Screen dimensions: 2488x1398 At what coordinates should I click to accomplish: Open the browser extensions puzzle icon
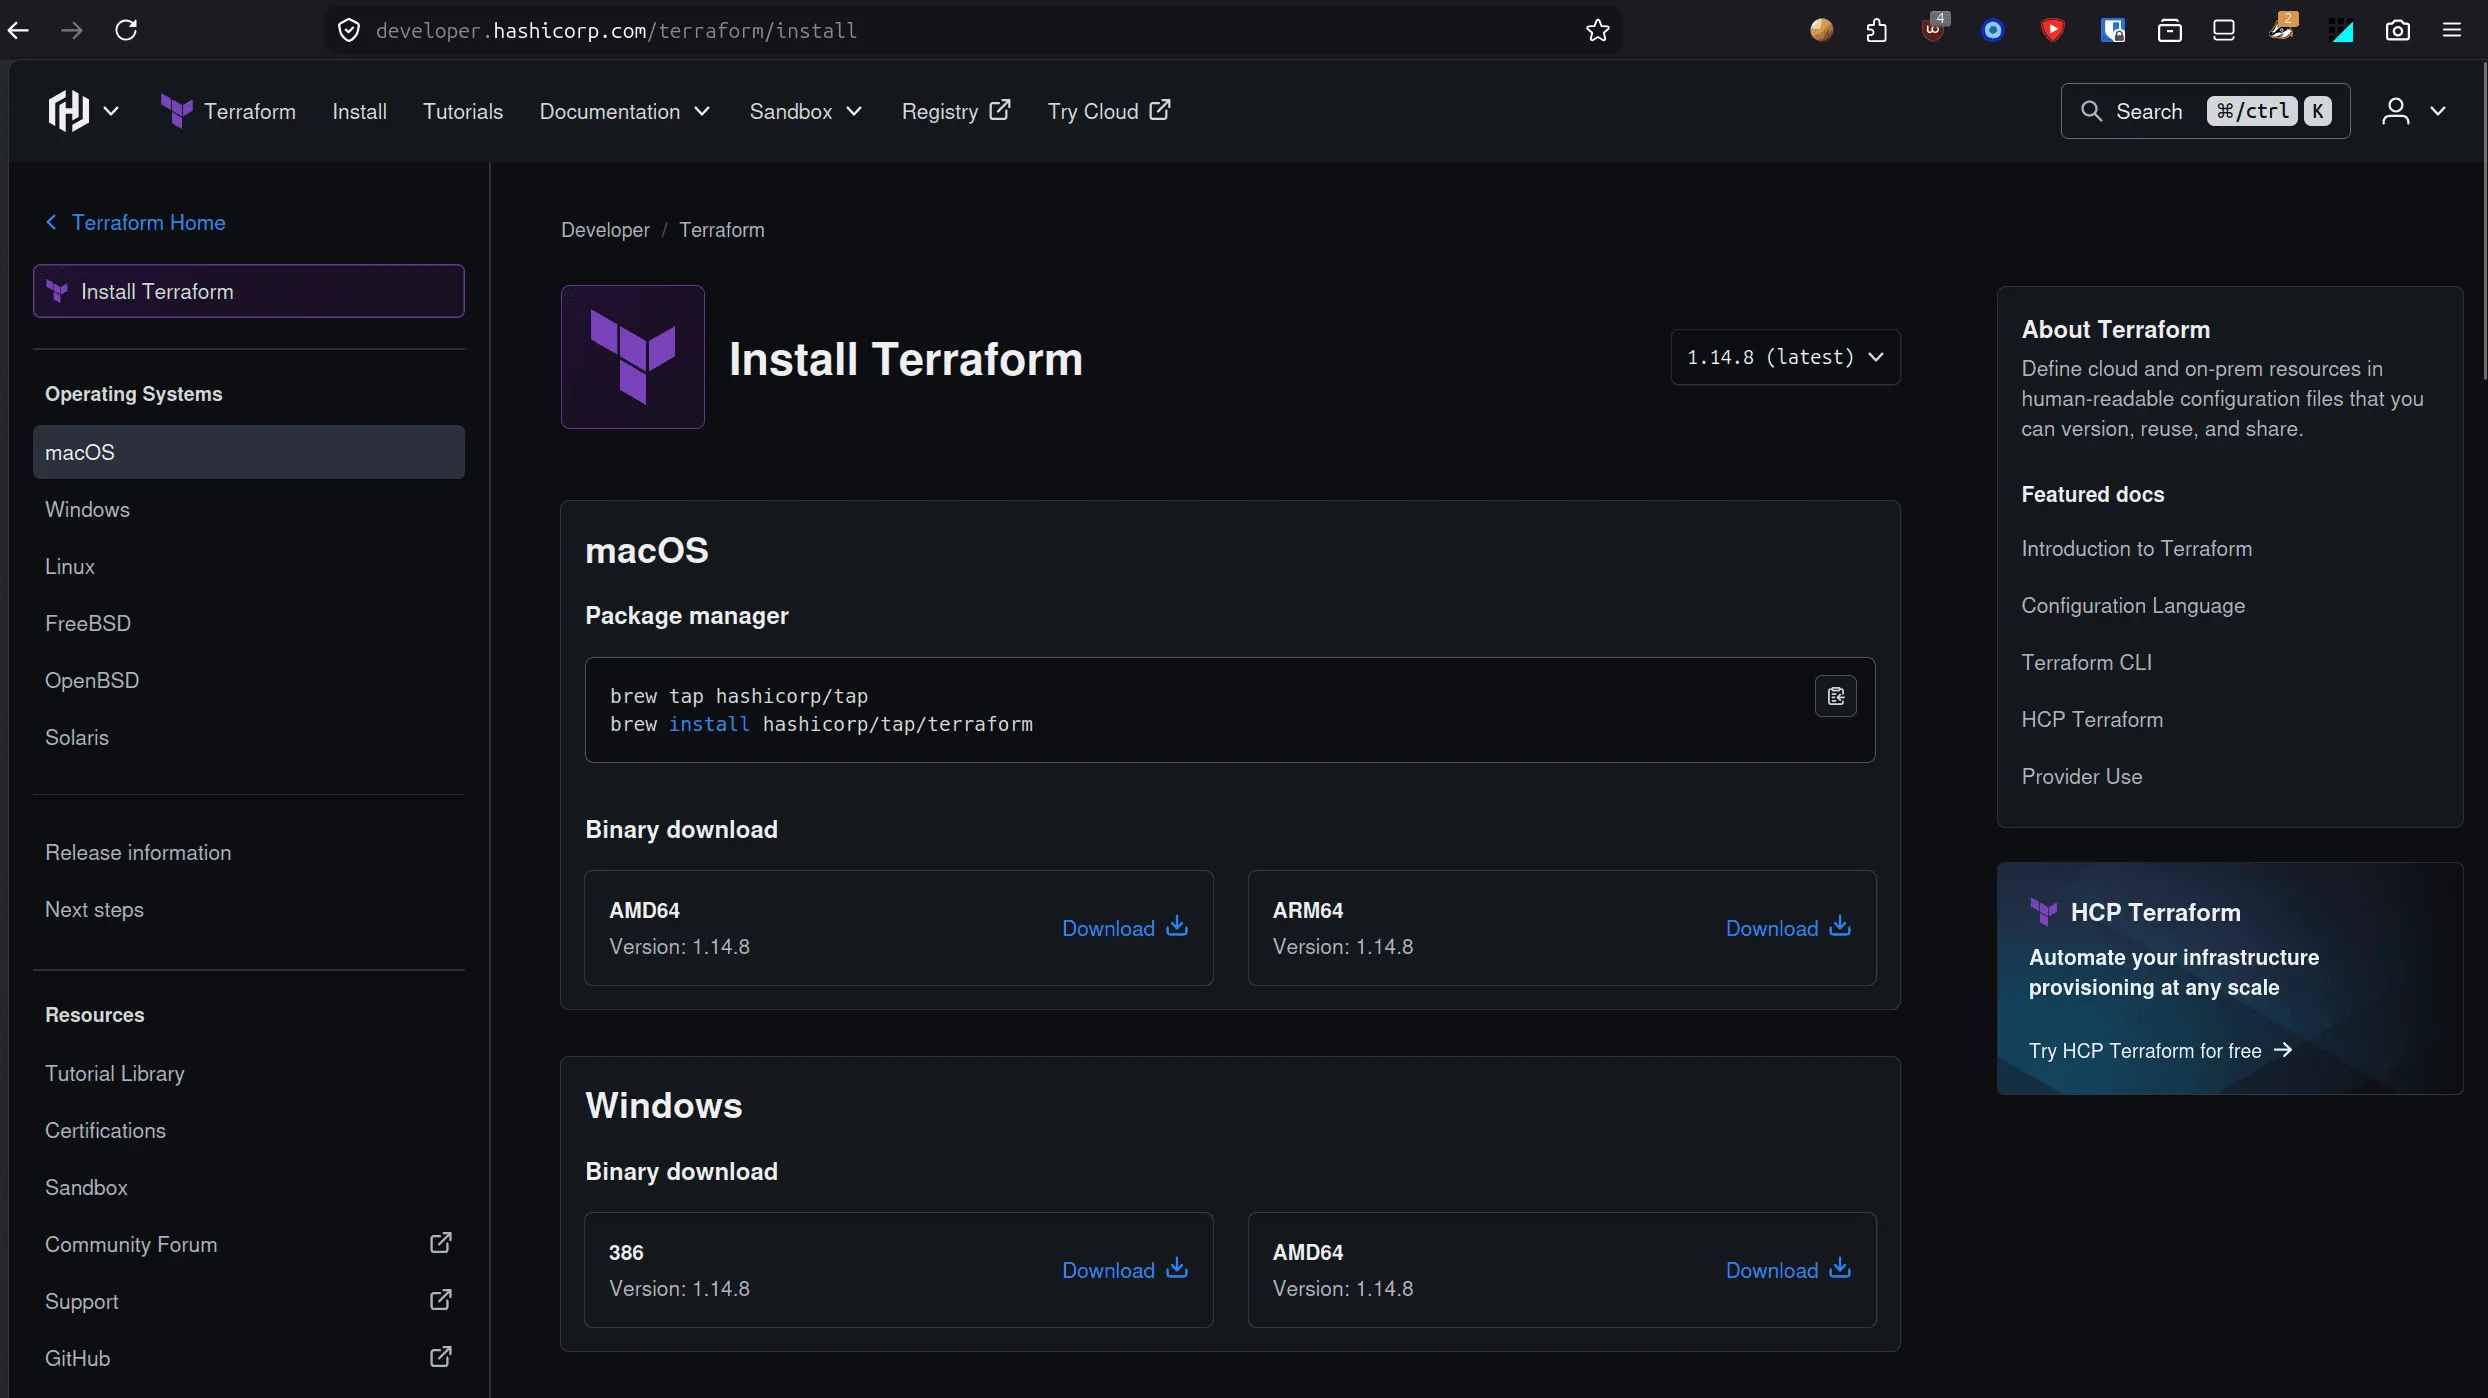[x=1876, y=30]
